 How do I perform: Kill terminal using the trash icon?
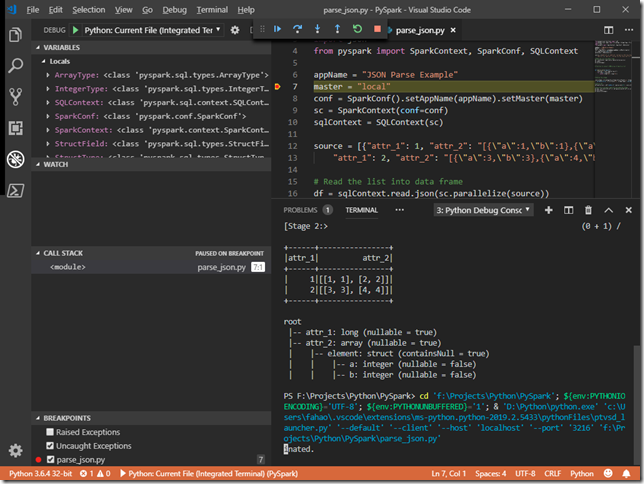point(588,210)
